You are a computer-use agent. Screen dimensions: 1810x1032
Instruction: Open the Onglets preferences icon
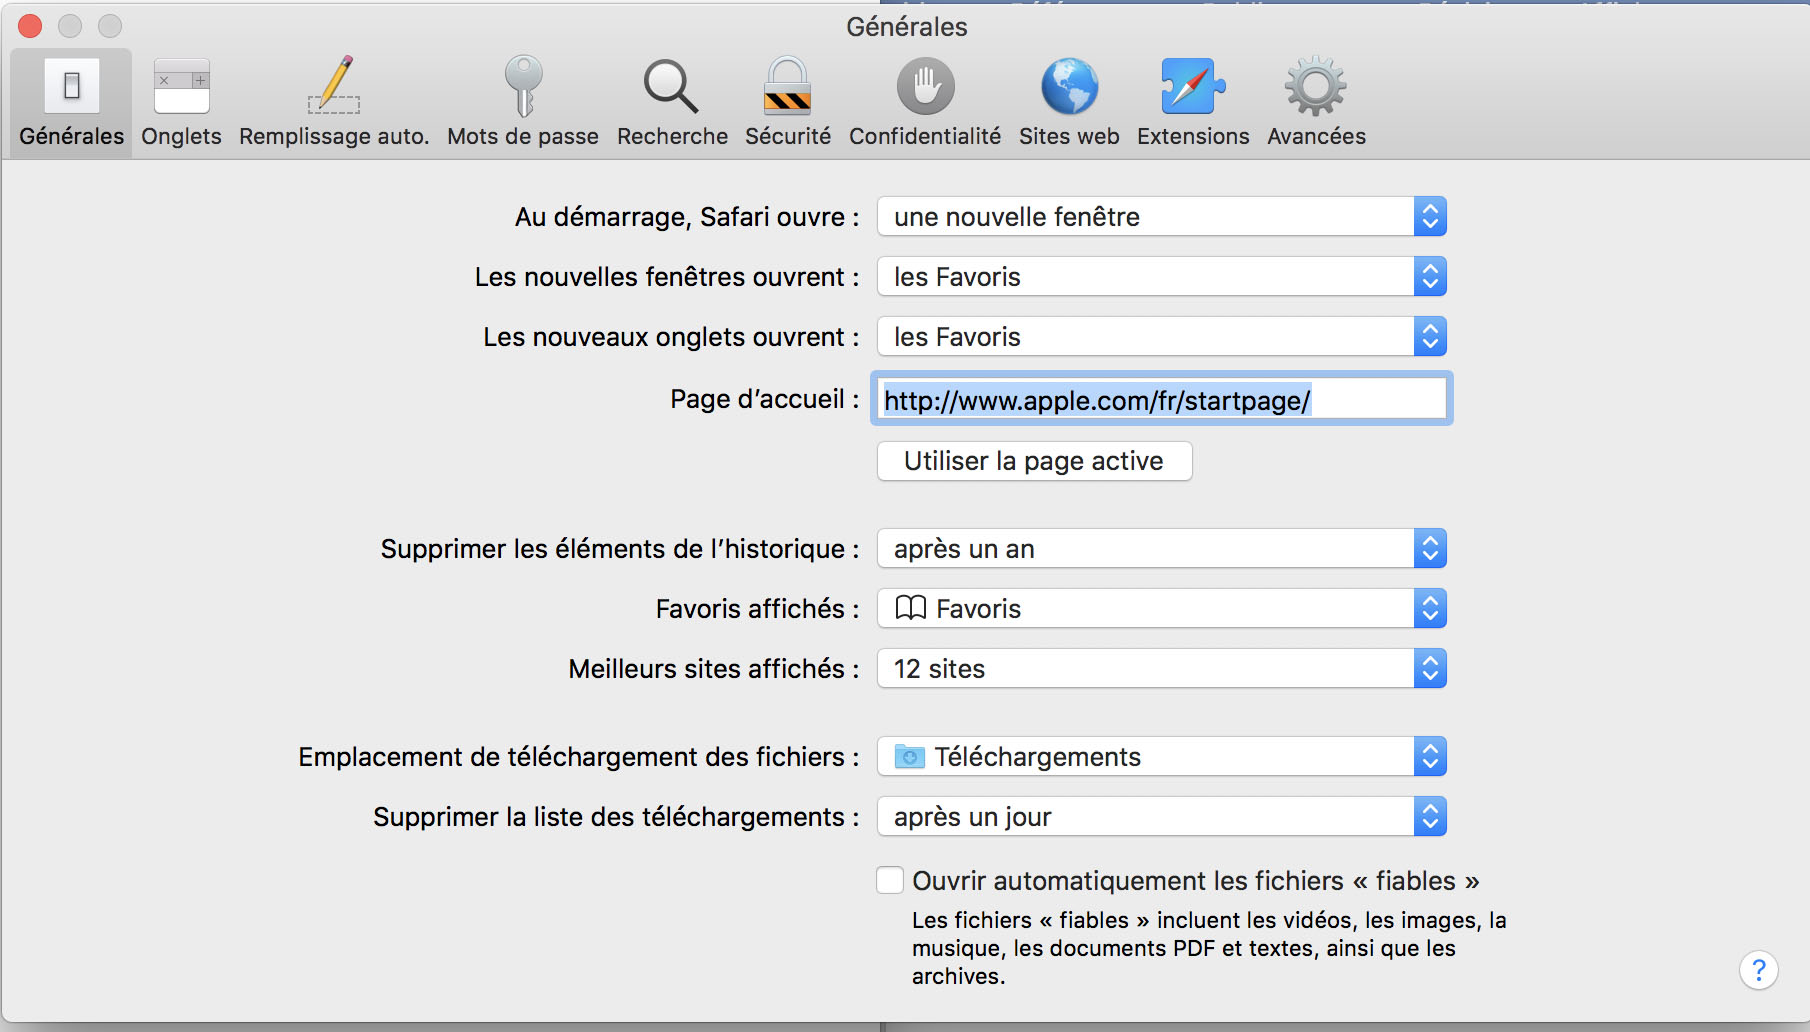pyautogui.click(x=181, y=86)
